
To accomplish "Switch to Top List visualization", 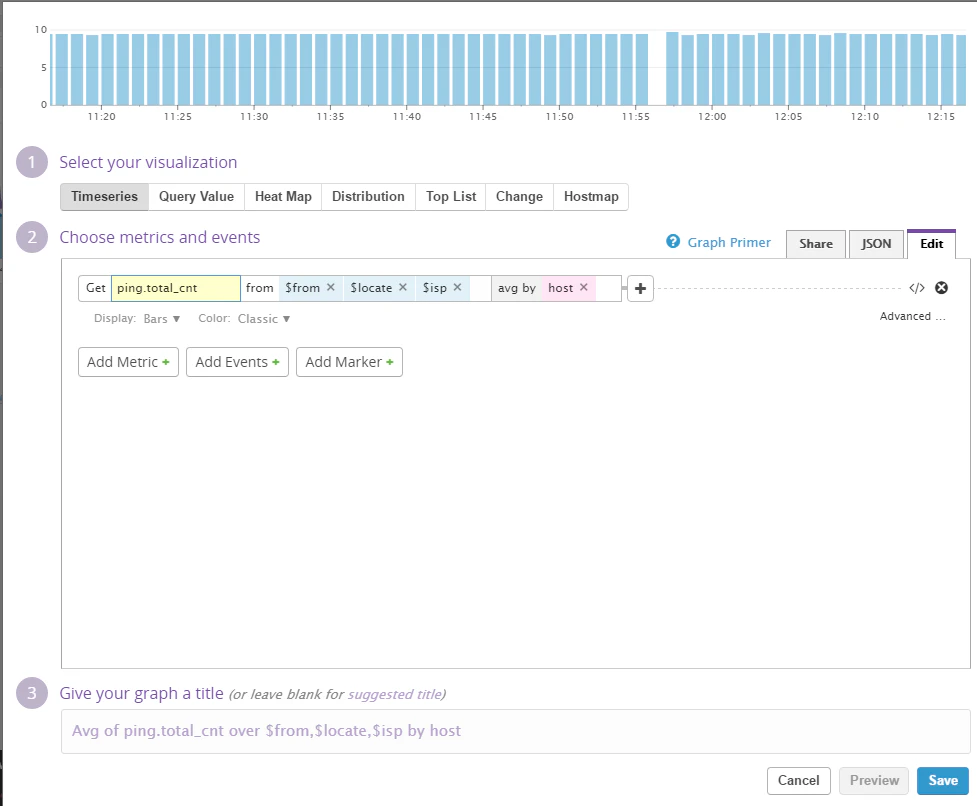I will (x=450, y=197).
